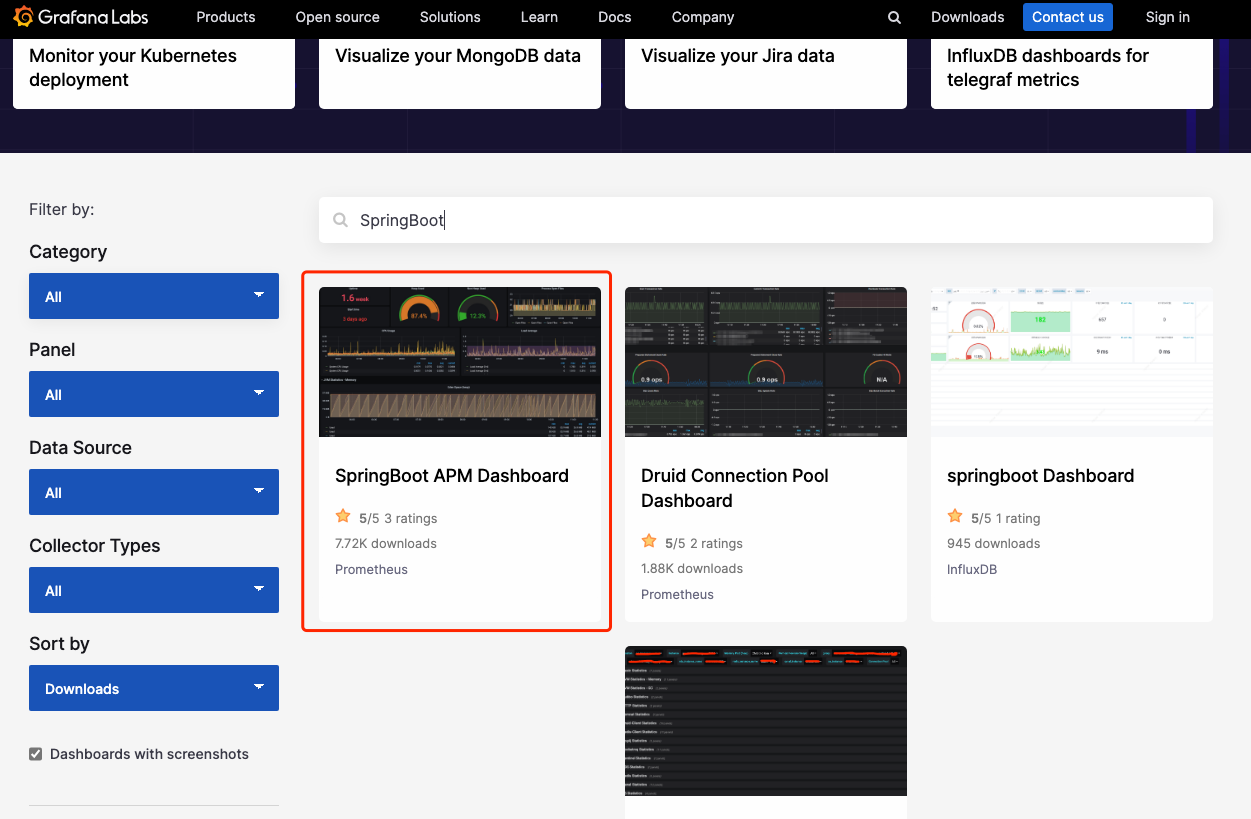This screenshot has height=819, width=1251.
Task: Open SpringBoot APM Dashboard screenshot thumbnail
Action: coord(460,362)
